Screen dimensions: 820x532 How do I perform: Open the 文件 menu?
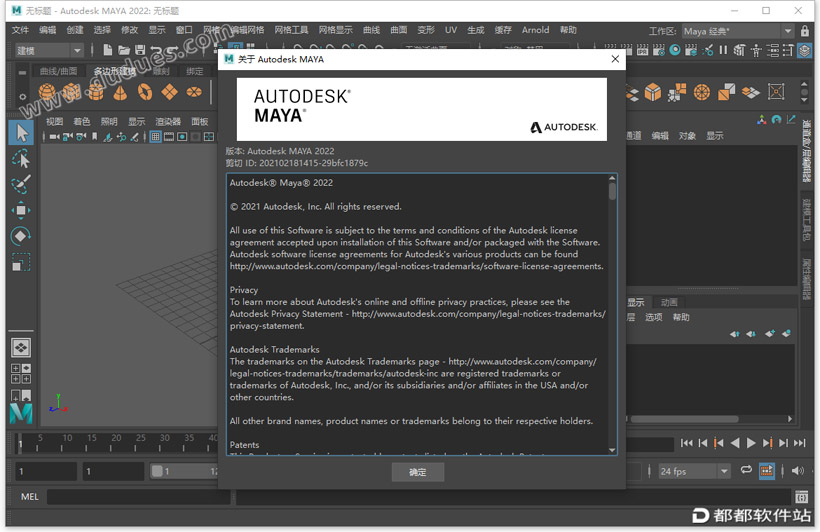(x=20, y=30)
